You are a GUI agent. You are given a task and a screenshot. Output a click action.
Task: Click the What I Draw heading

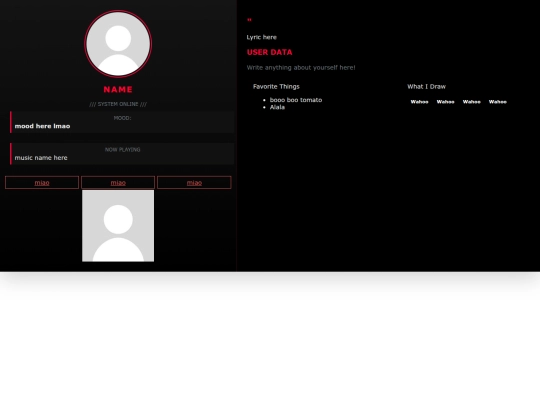click(426, 86)
